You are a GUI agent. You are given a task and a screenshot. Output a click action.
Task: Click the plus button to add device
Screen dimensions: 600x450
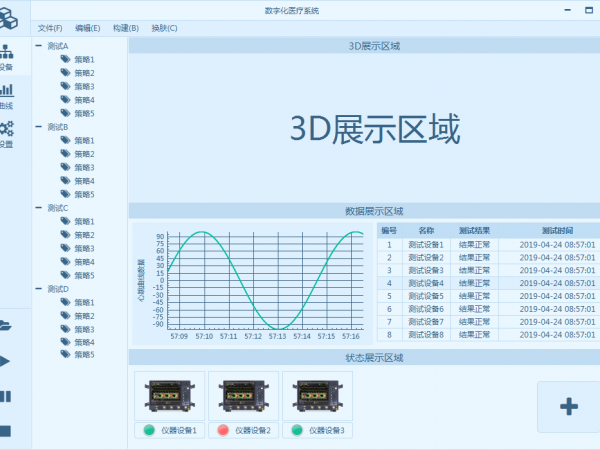(568, 406)
